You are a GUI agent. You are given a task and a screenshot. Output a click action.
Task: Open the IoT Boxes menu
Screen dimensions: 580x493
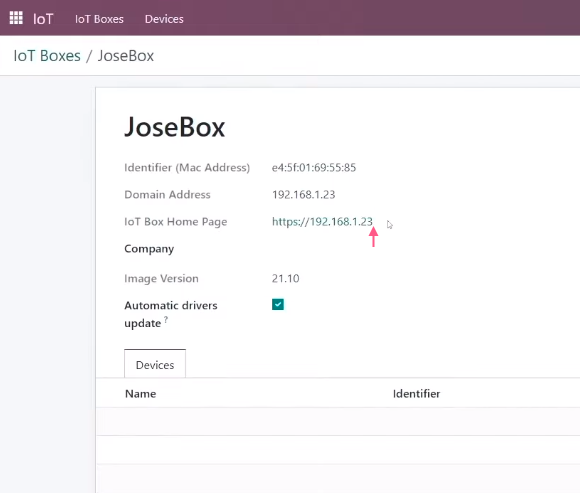99,19
